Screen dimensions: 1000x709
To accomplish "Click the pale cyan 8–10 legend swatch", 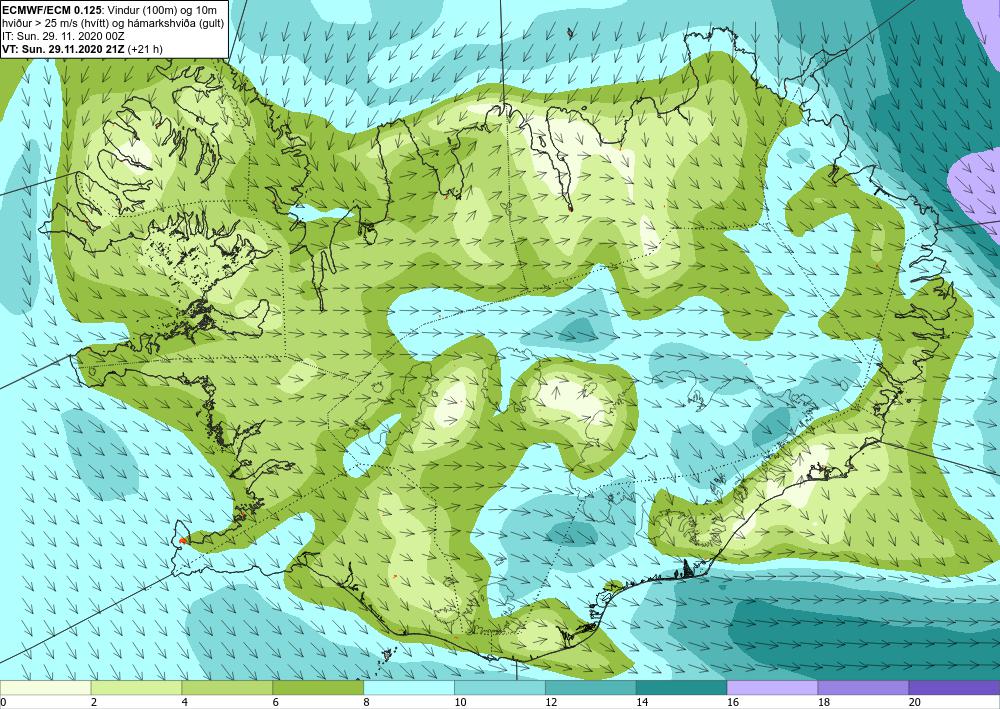I will [x=409, y=688].
